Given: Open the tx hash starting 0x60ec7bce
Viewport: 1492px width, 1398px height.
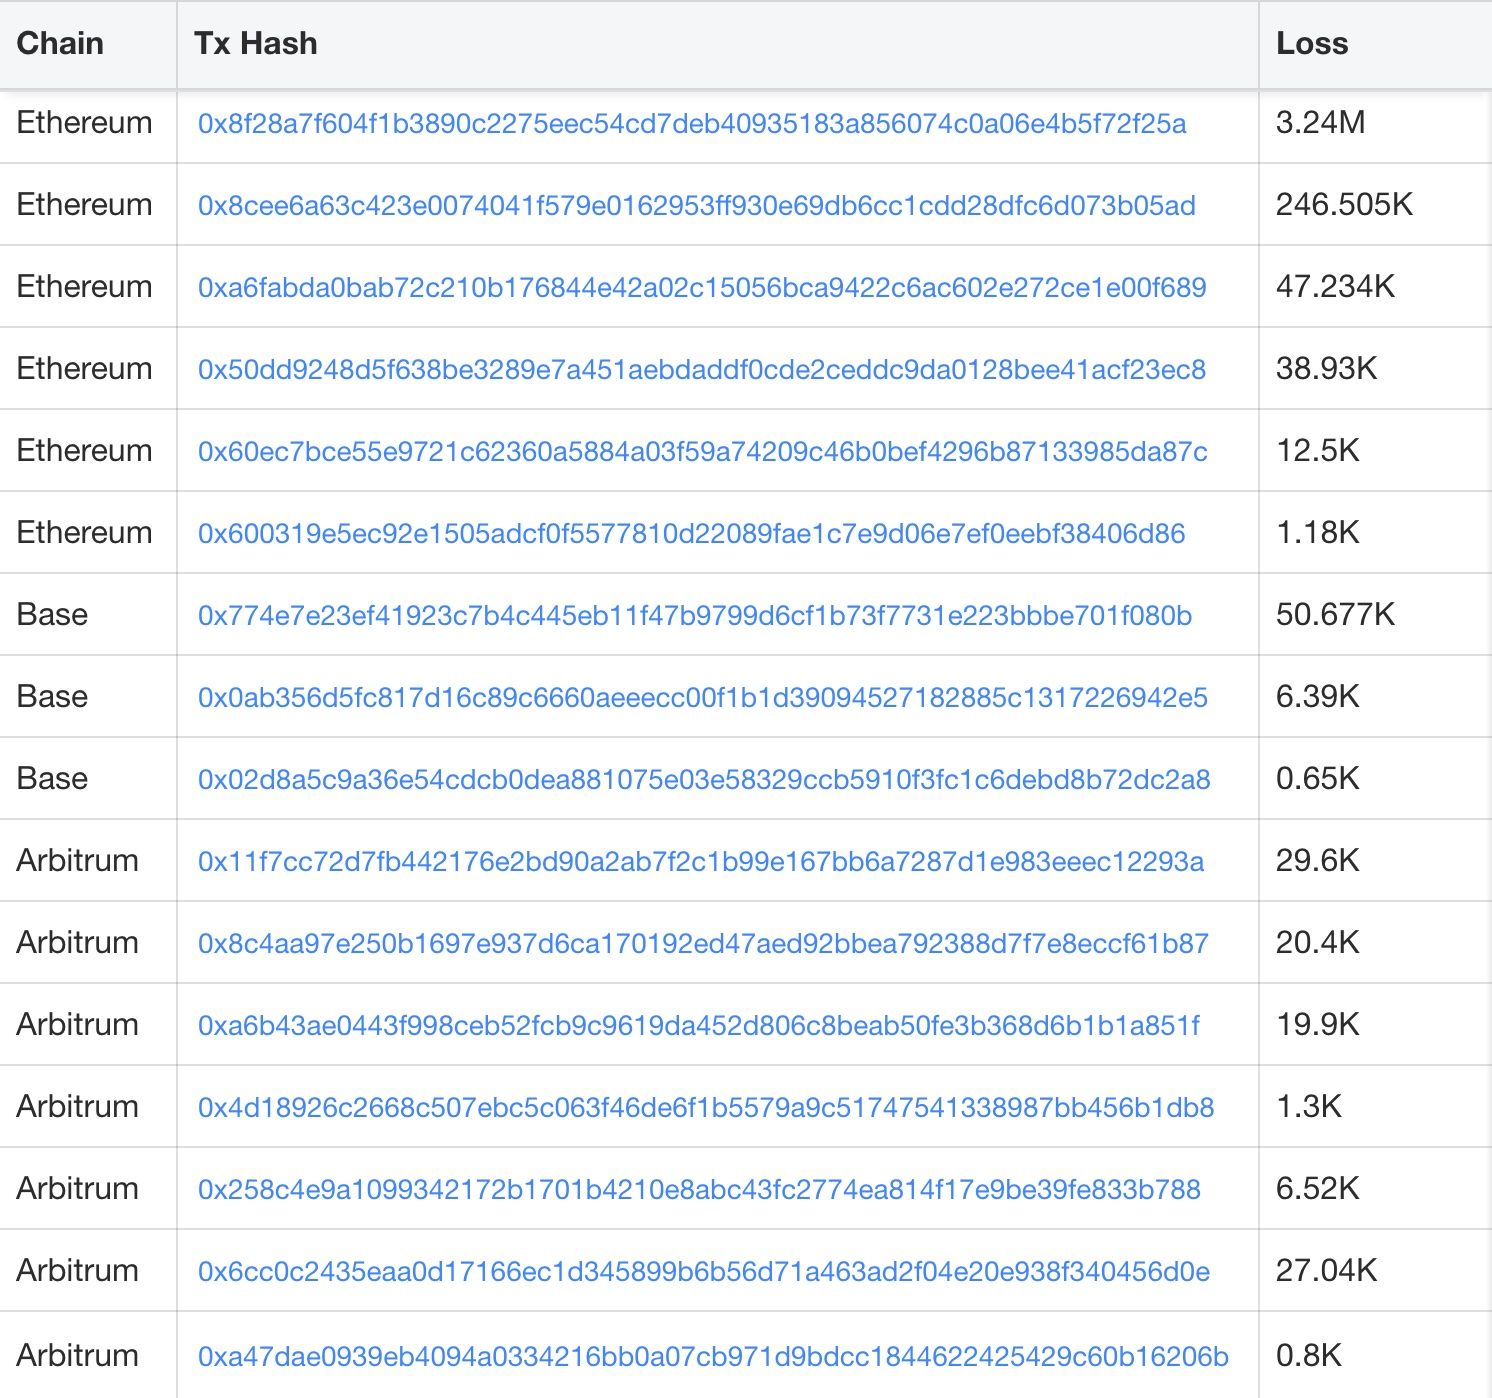Looking at the screenshot, I should coord(702,452).
